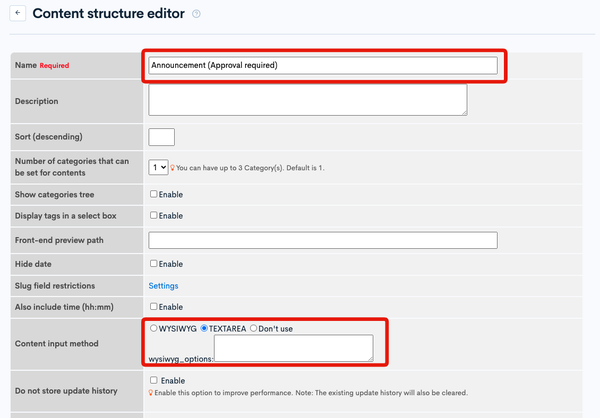Check Do not store update history
600x418 pixels.
pos(153,380)
